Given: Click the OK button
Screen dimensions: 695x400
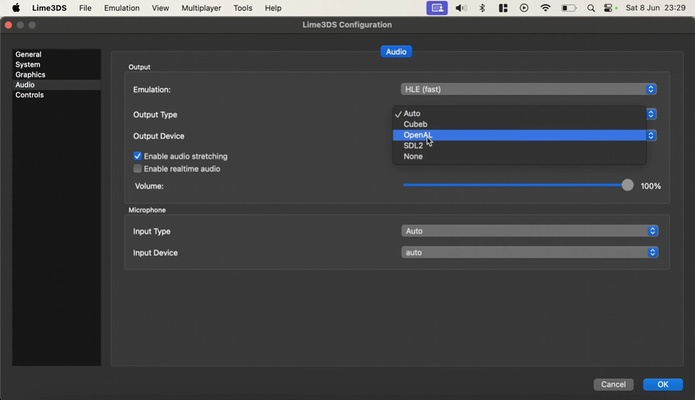Looking at the screenshot, I should click(x=663, y=384).
